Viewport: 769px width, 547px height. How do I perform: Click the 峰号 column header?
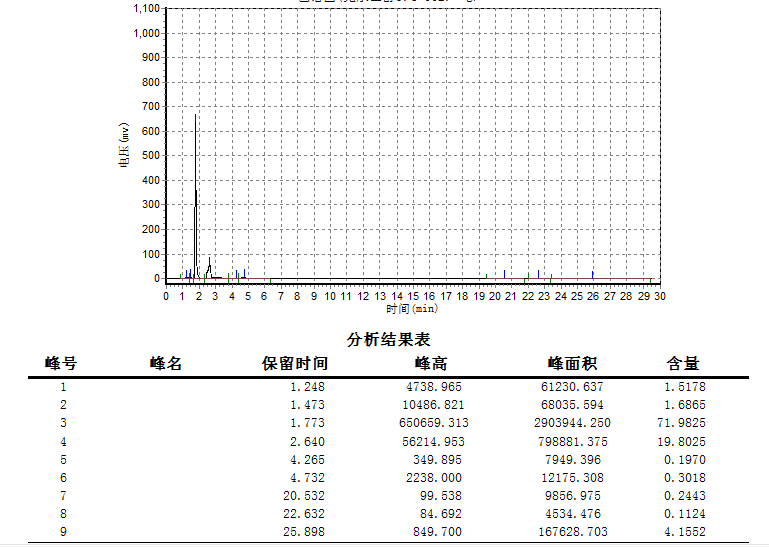click(x=61, y=364)
